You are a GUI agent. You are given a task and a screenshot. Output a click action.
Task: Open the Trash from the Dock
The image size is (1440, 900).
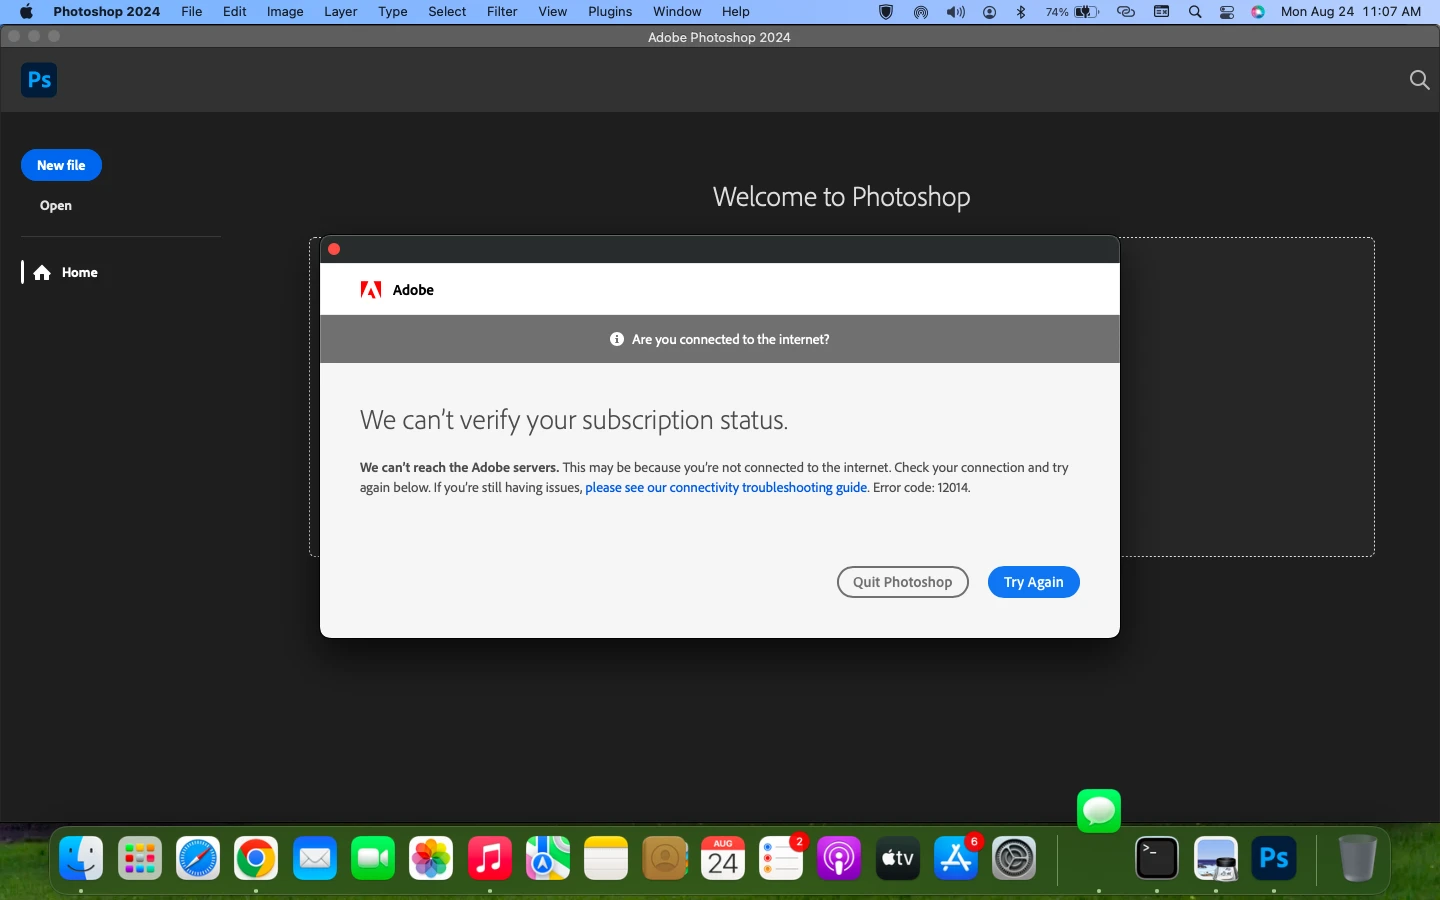pos(1357,858)
